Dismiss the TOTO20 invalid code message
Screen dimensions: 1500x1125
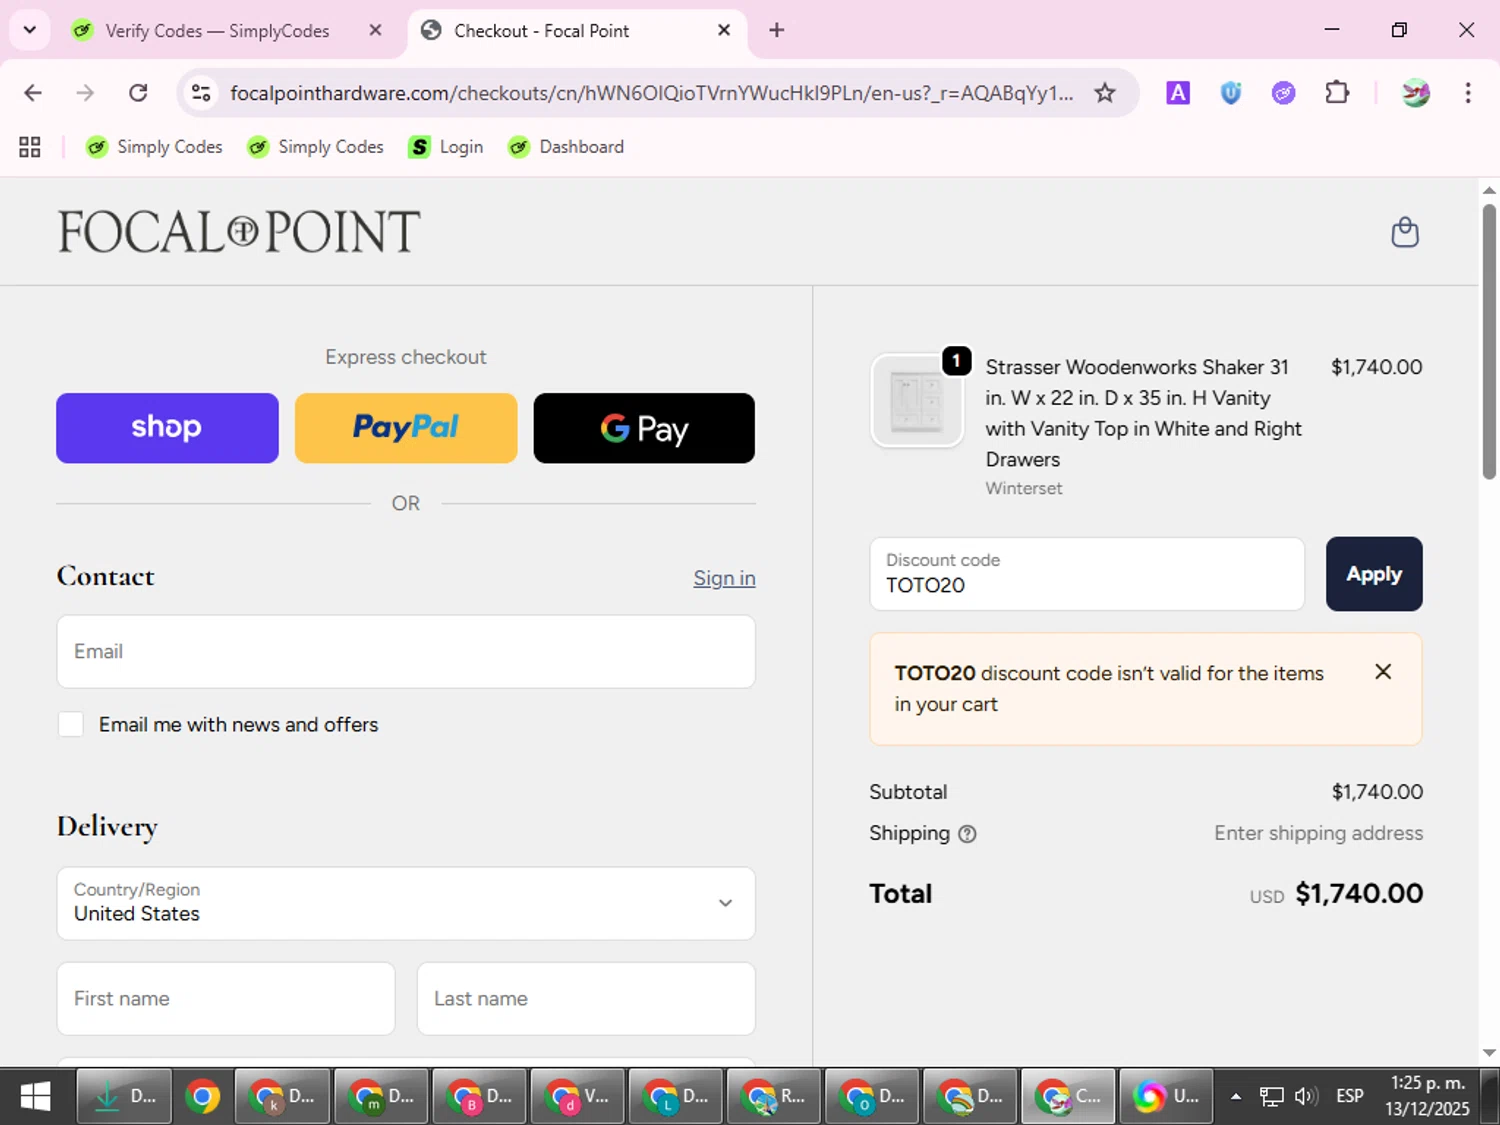(x=1383, y=672)
